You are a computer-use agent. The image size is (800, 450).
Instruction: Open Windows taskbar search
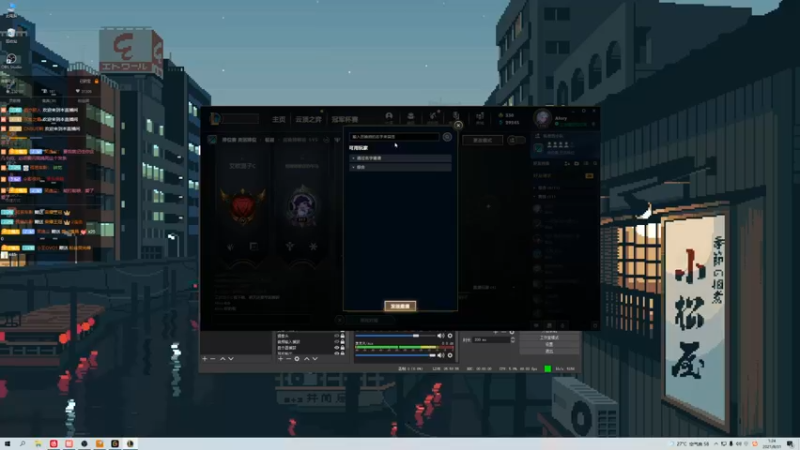click(22, 444)
